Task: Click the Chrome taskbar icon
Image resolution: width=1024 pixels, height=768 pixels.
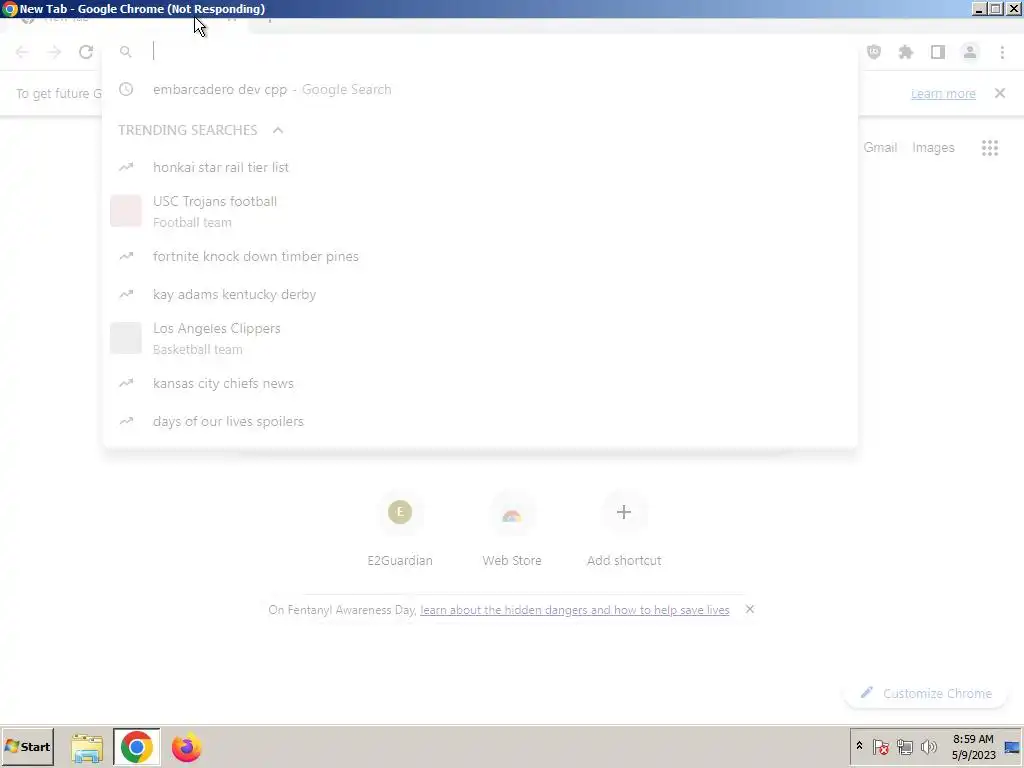Action: pyautogui.click(x=136, y=747)
